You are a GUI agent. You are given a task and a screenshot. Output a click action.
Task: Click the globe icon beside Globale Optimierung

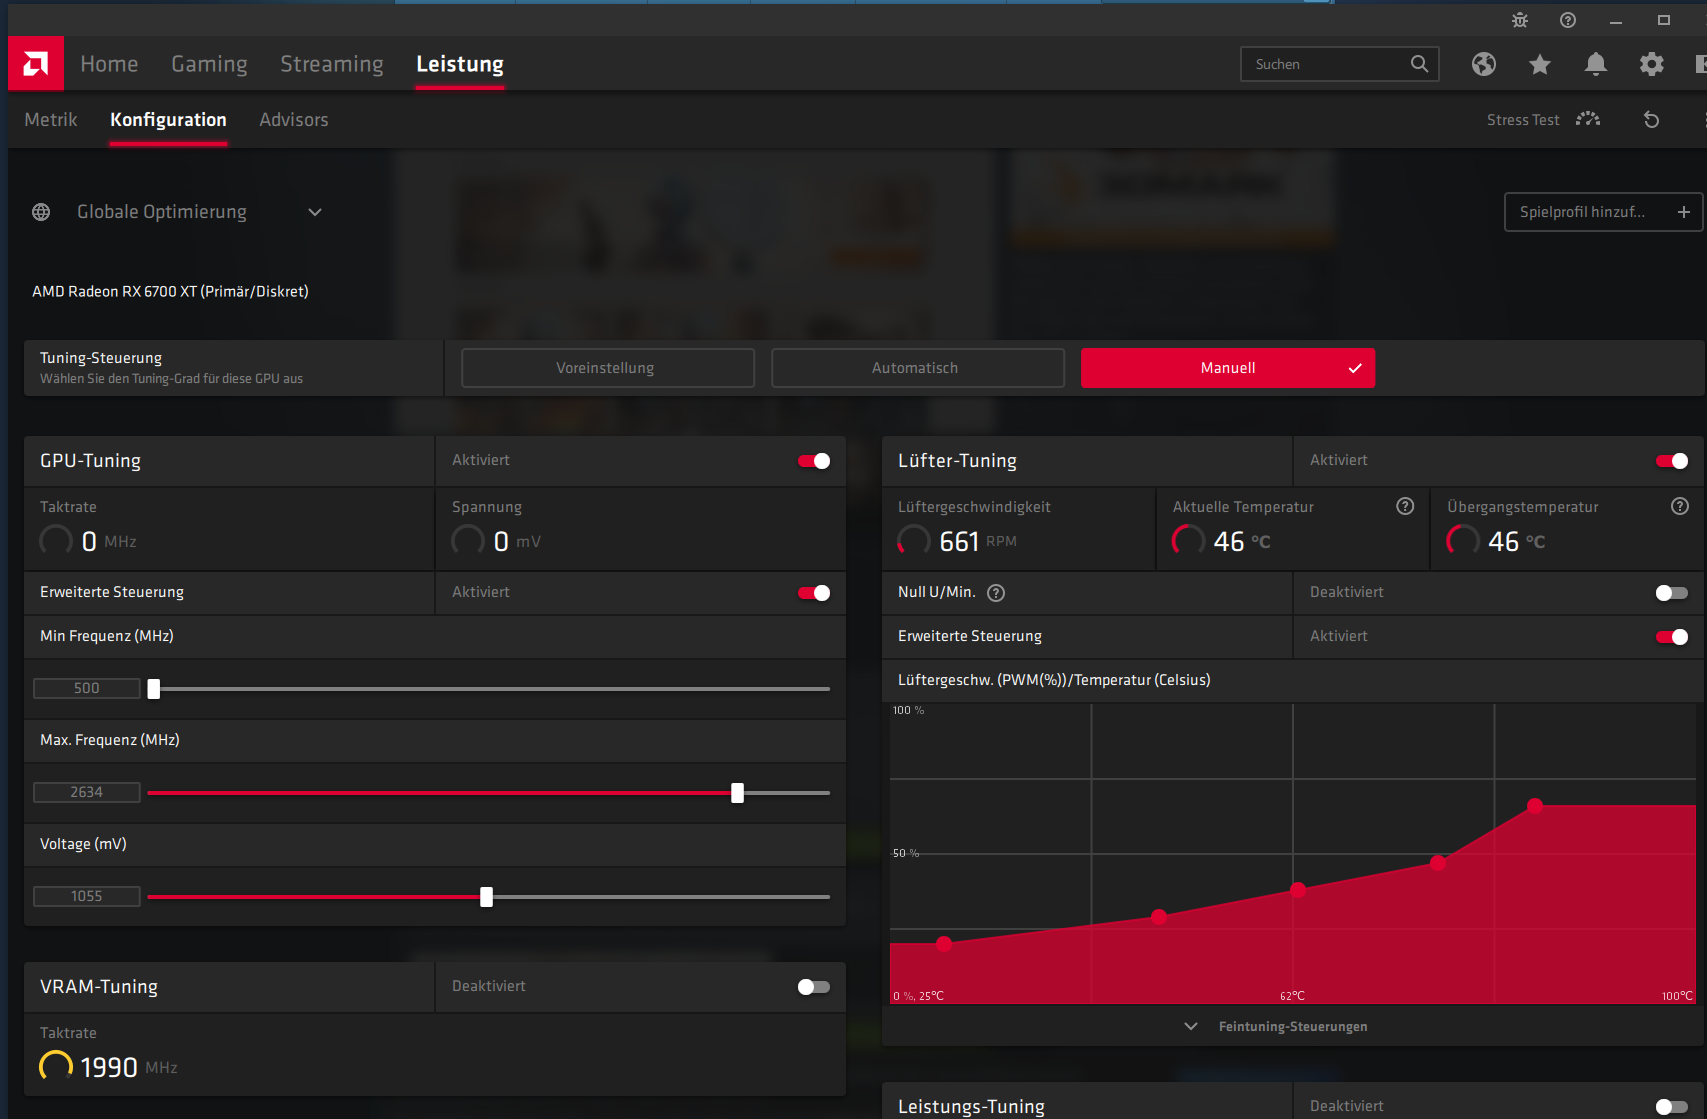coord(41,212)
